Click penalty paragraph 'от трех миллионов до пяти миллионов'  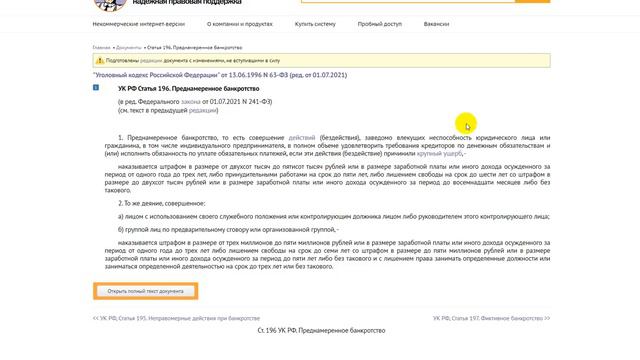[327, 255]
